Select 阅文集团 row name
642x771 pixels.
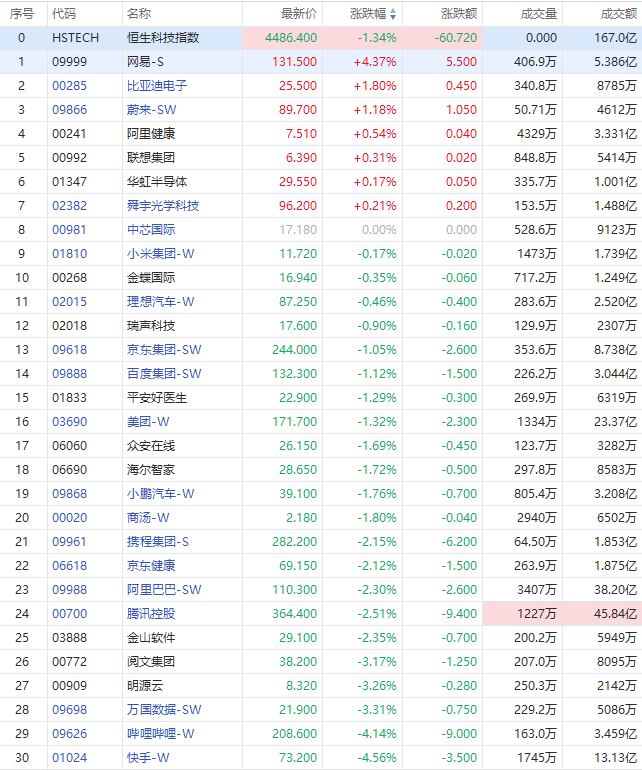tap(151, 662)
